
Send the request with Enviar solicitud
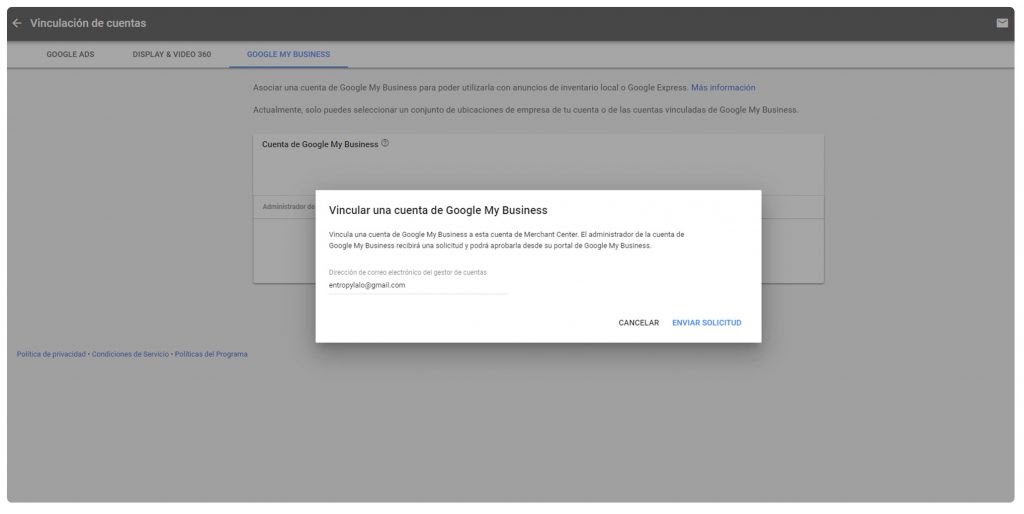coord(706,323)
